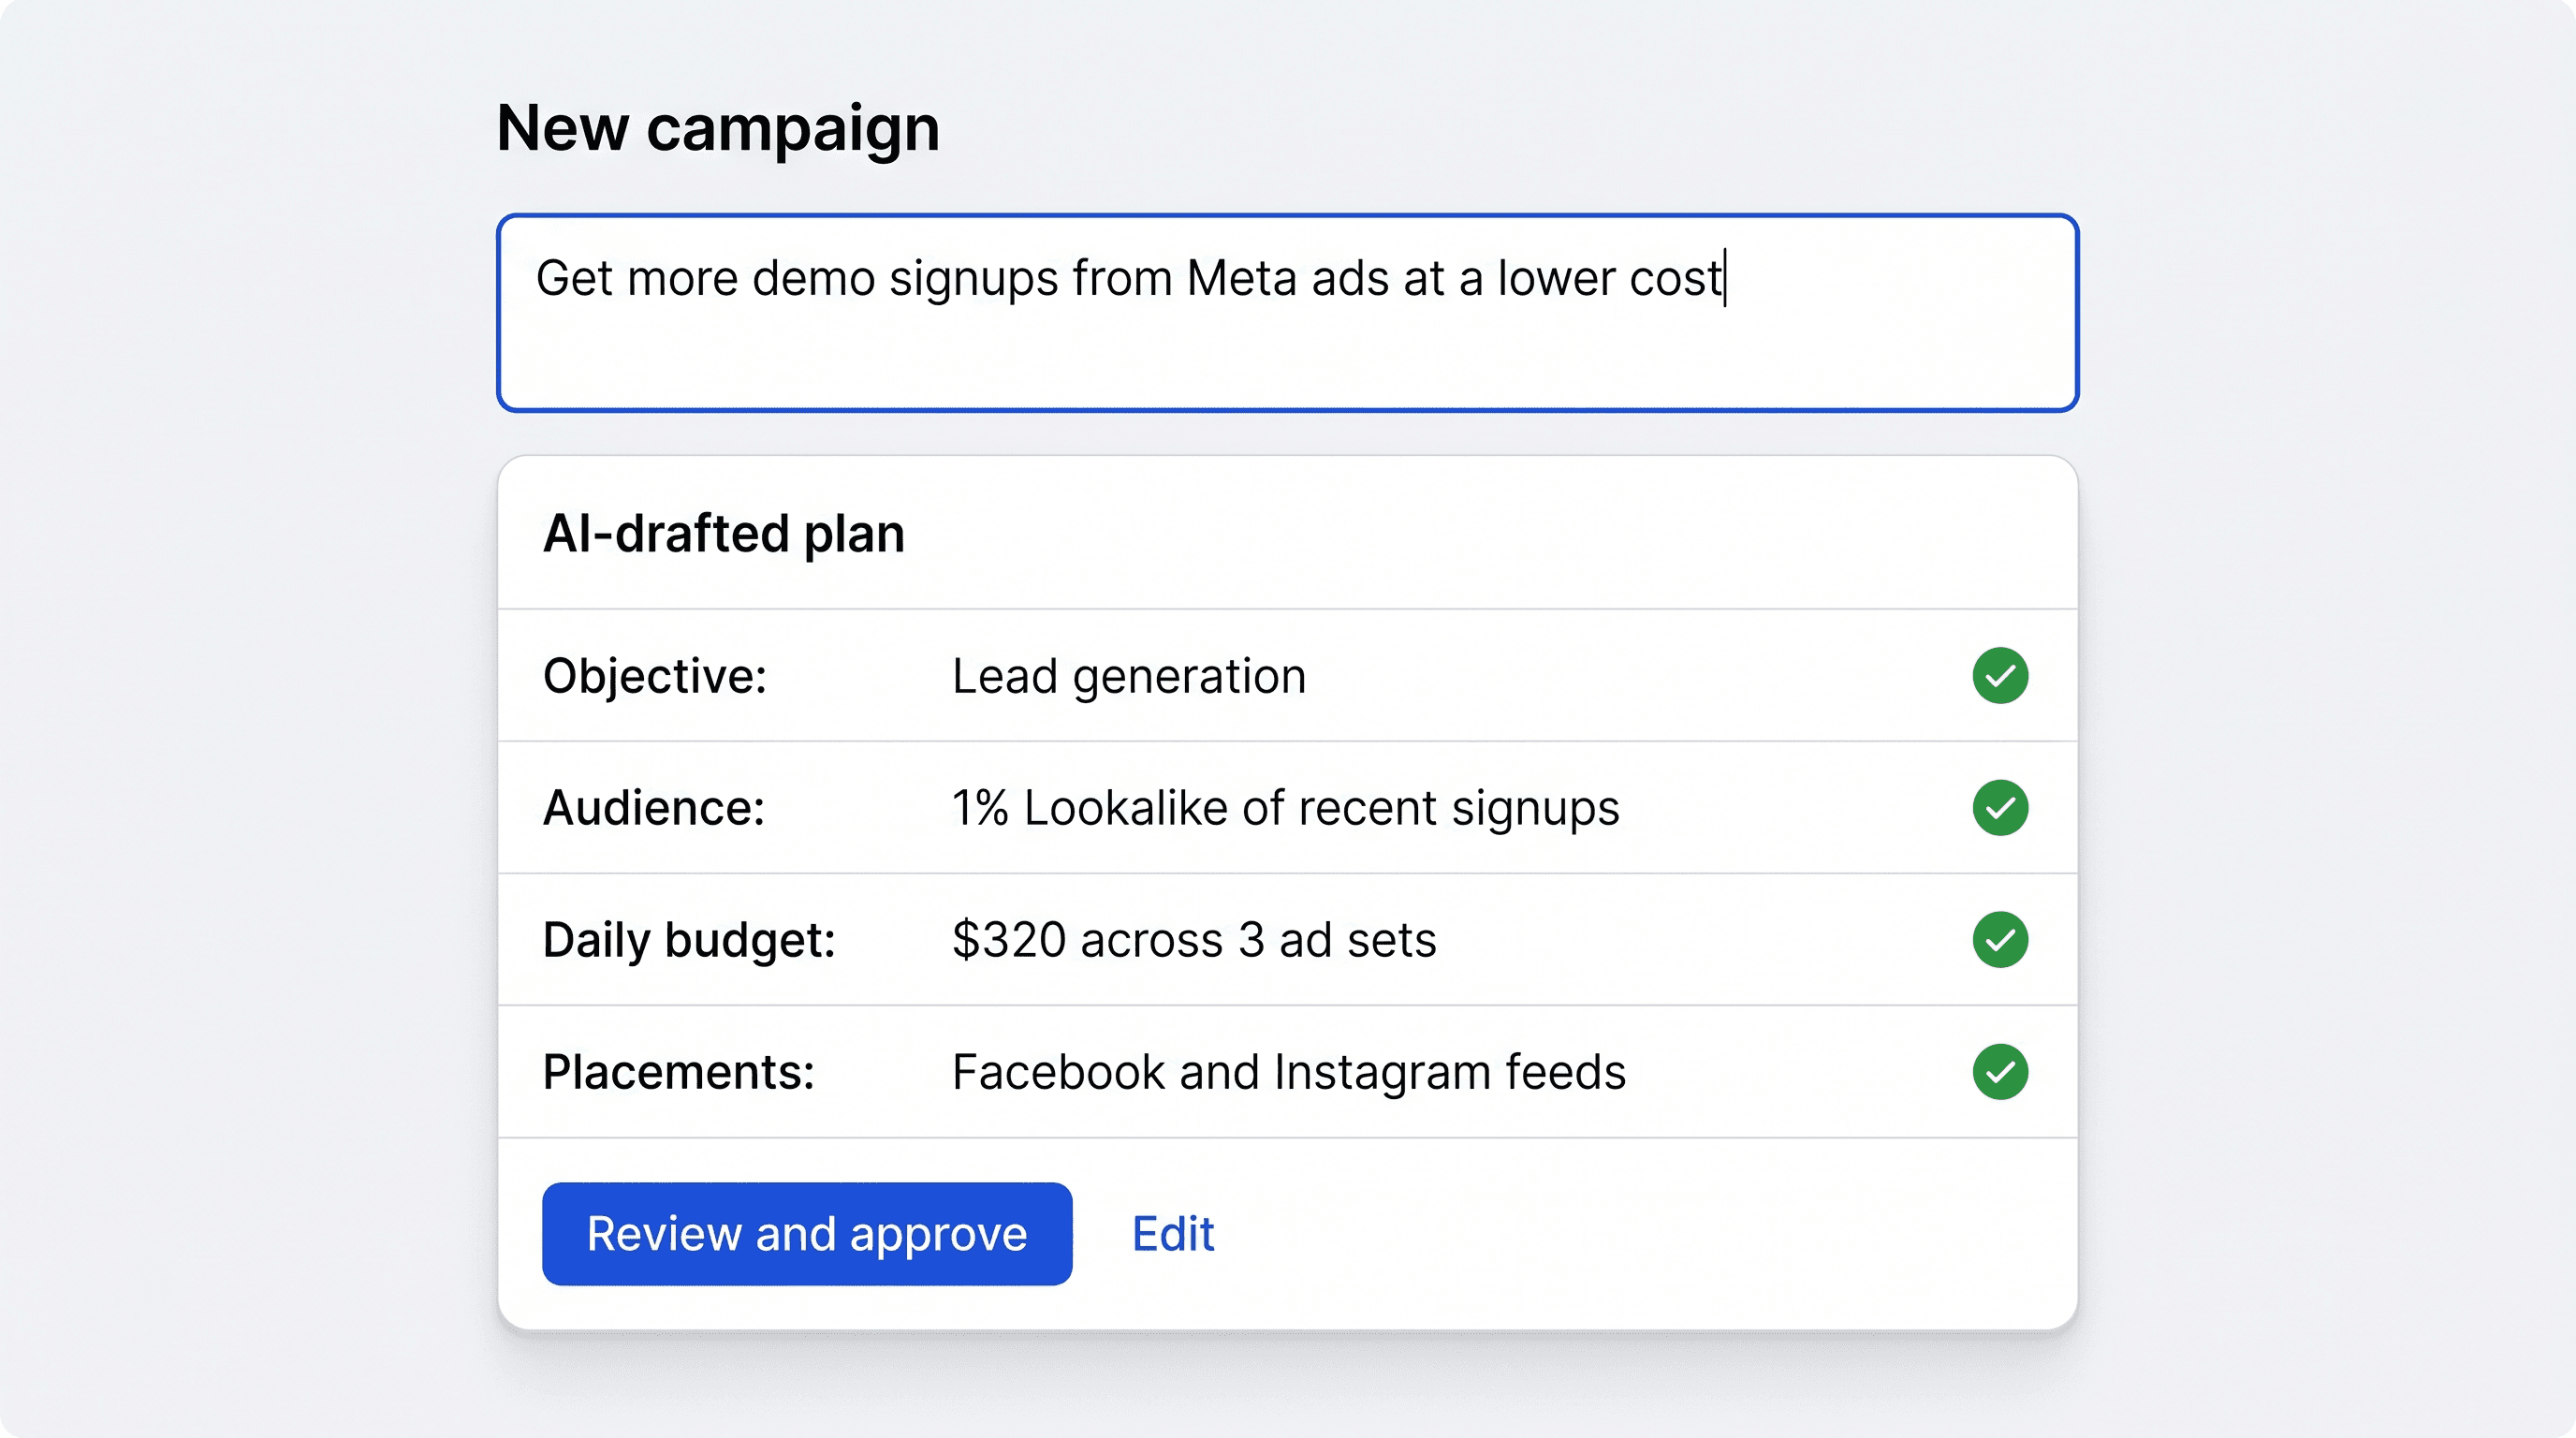
Task: Select the '$320 across 3 ad sets' value
Action: [x=1194, y=940]
